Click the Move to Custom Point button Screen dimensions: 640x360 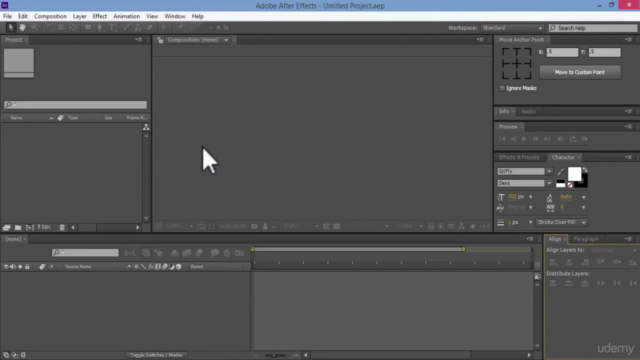click(580, 72)
